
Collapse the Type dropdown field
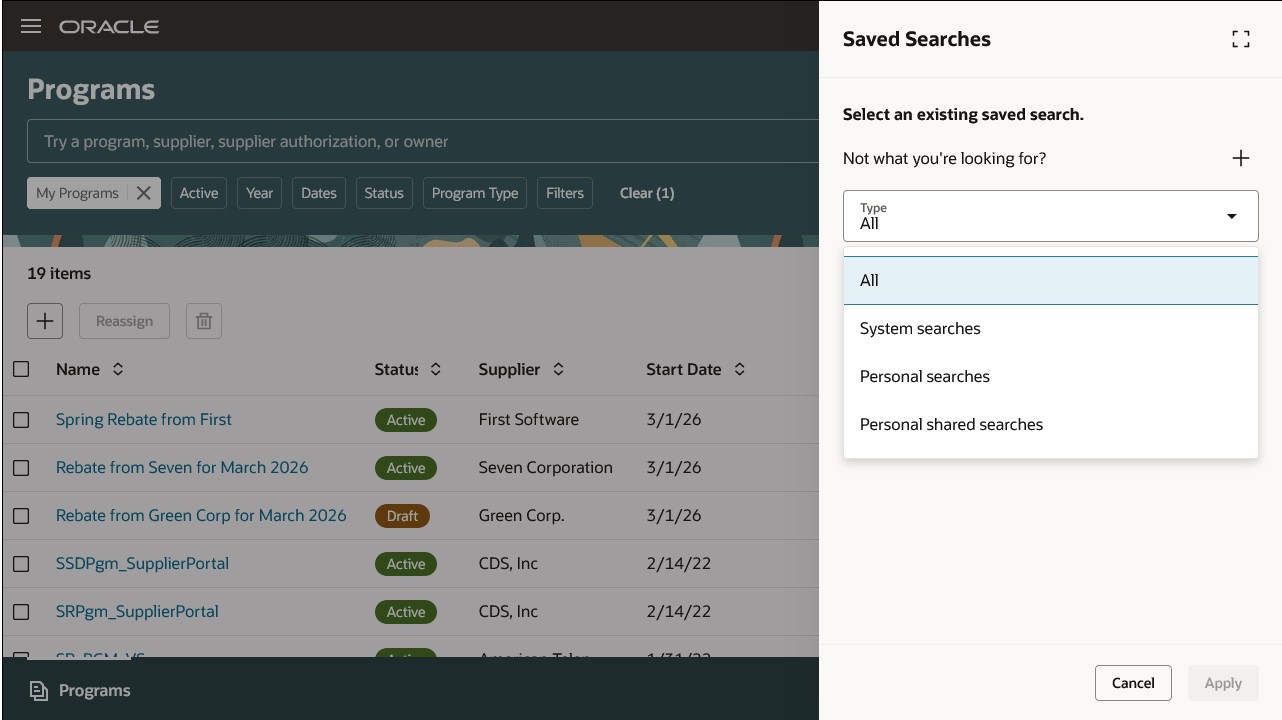[x=1231, y=216]
